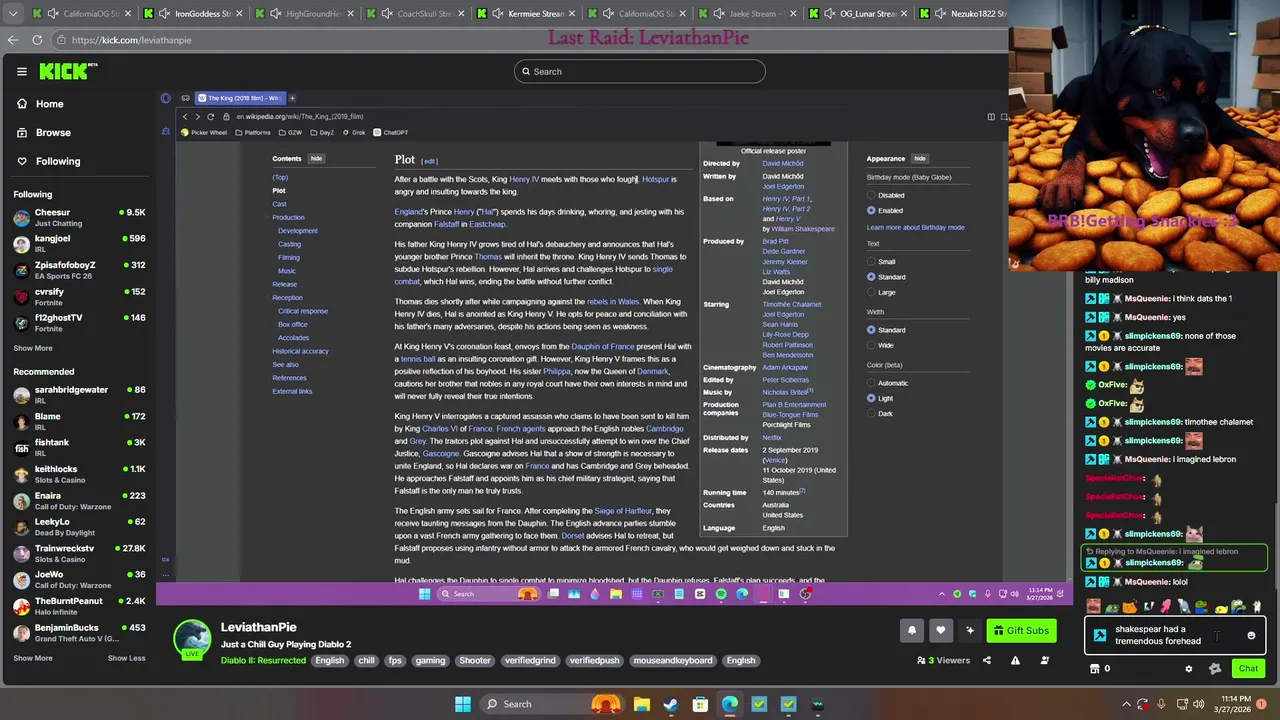Screen dimensions: 1280x720
Task: Select Wide width radio in streamed Wikipedia
Action: [x=871, y=345]
